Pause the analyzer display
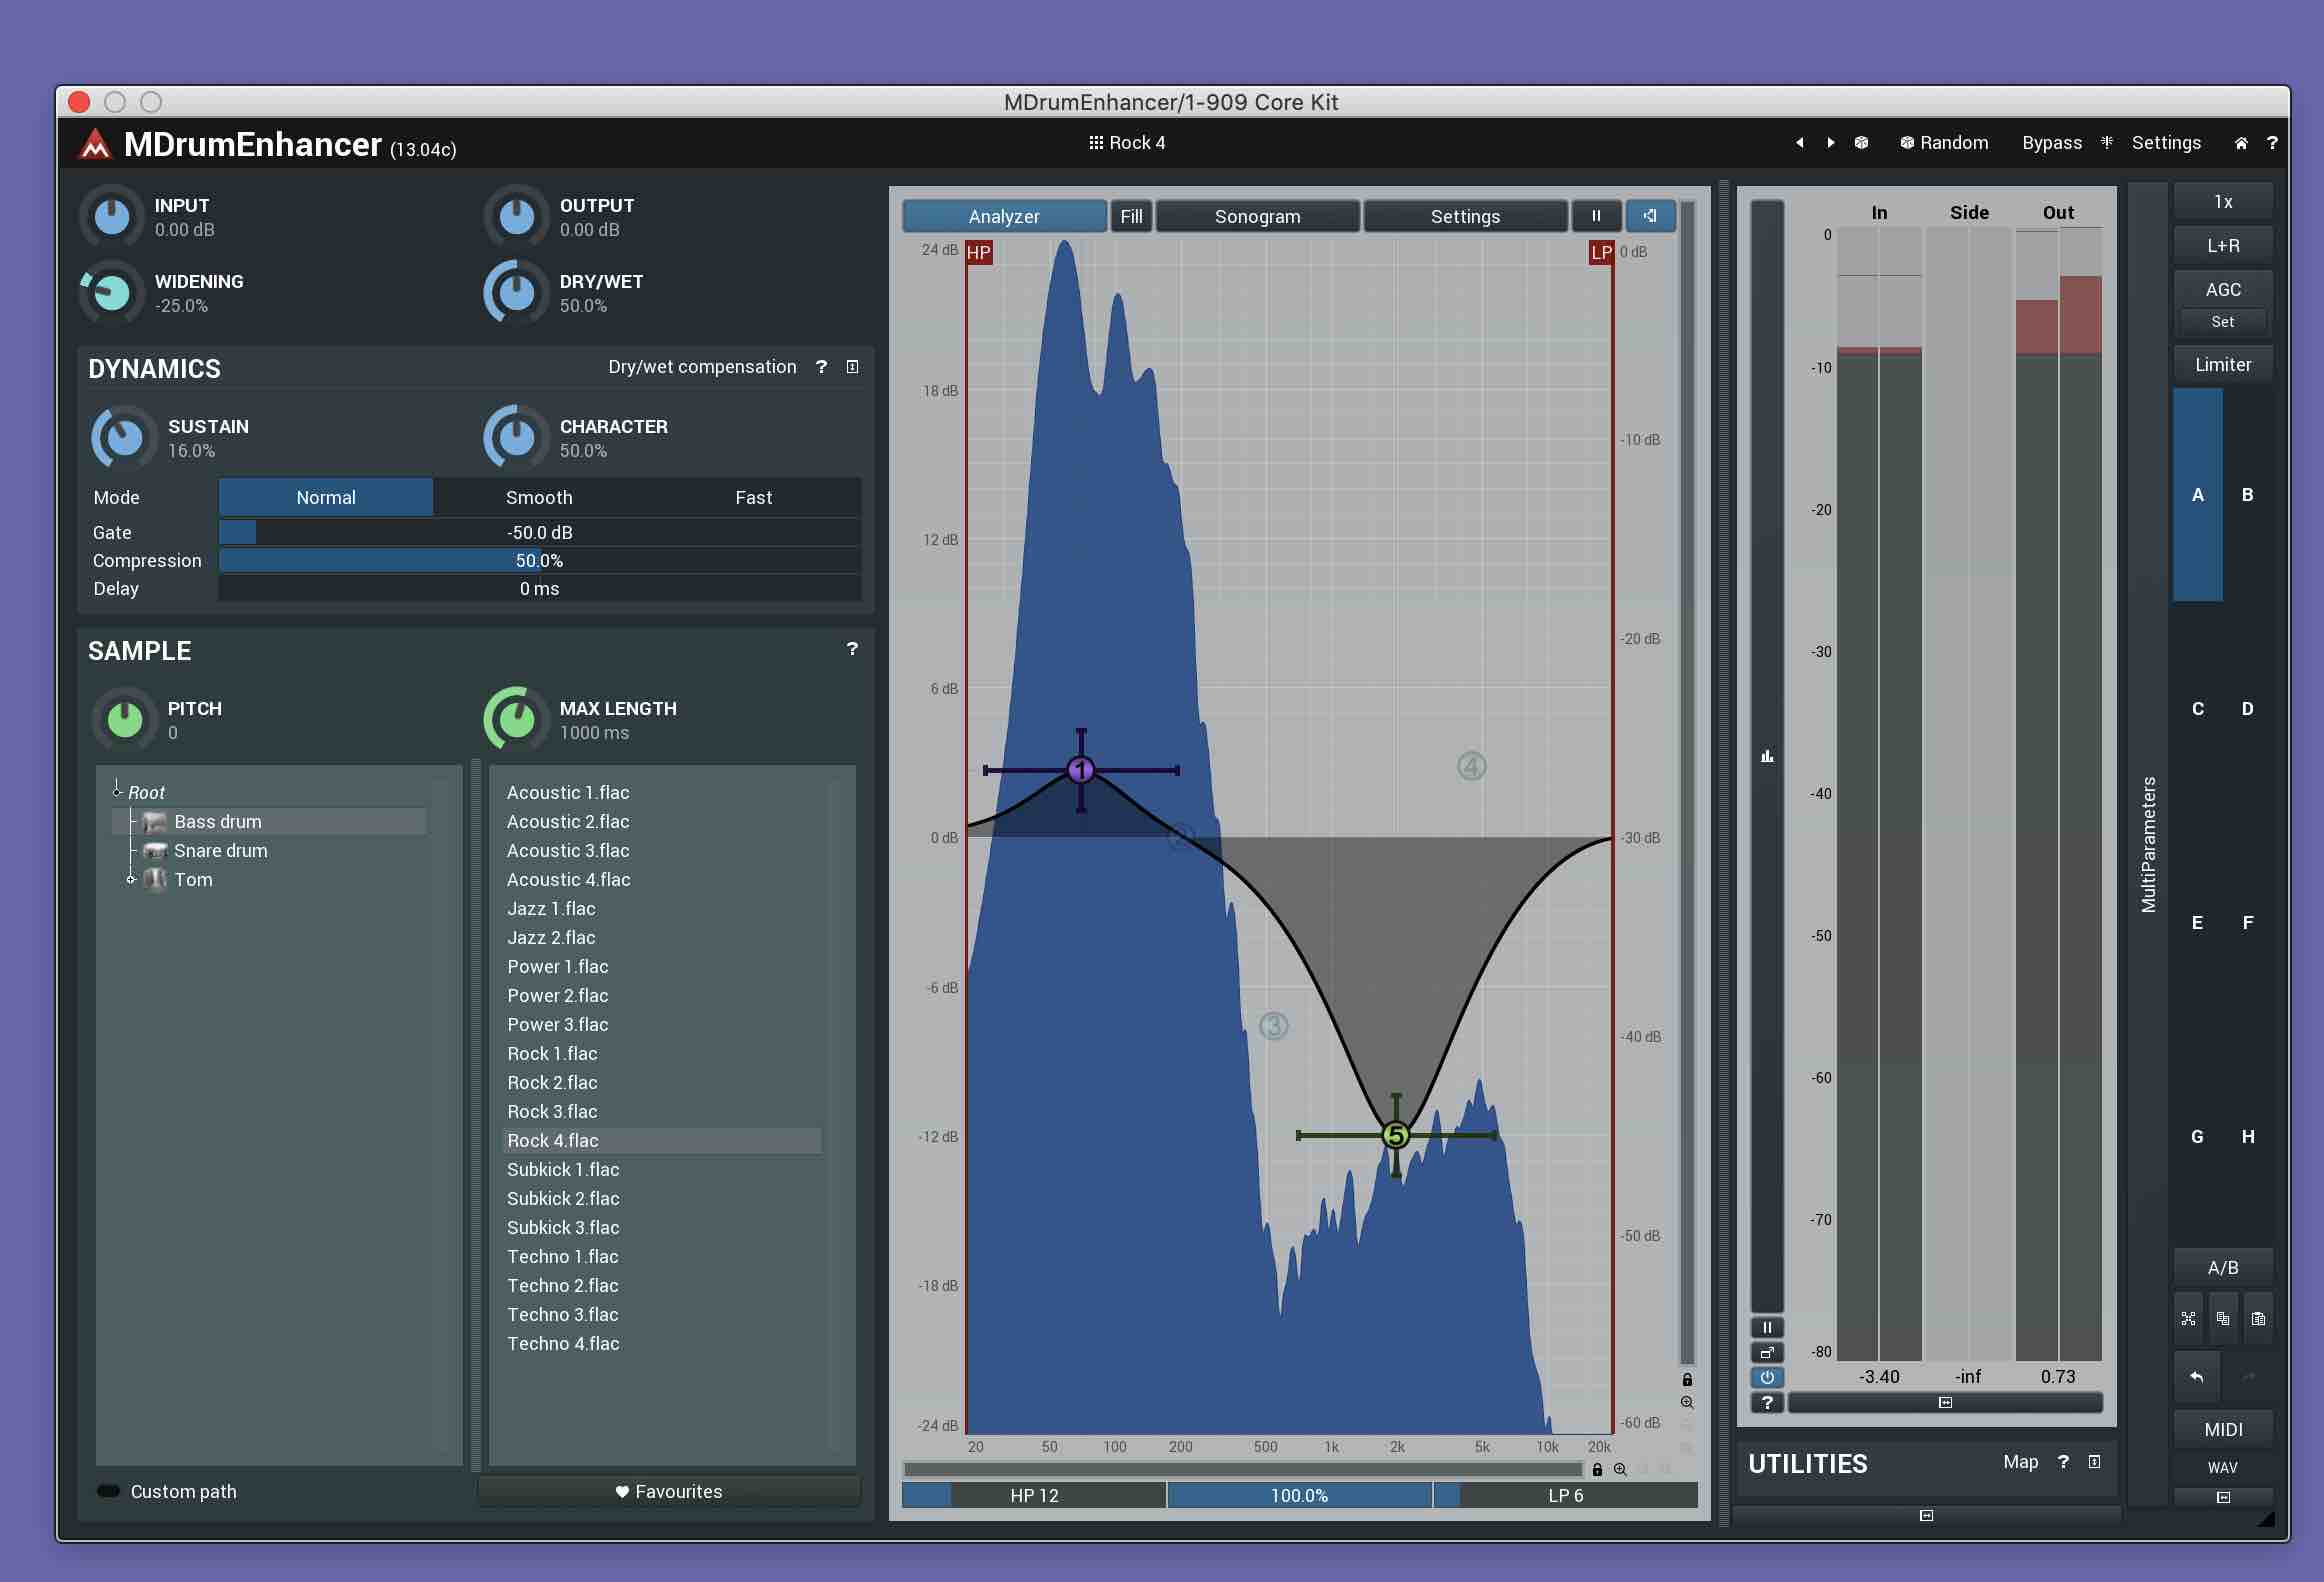Image resolution: width=2324 pixels, height=1582 pixels. 1596,216
